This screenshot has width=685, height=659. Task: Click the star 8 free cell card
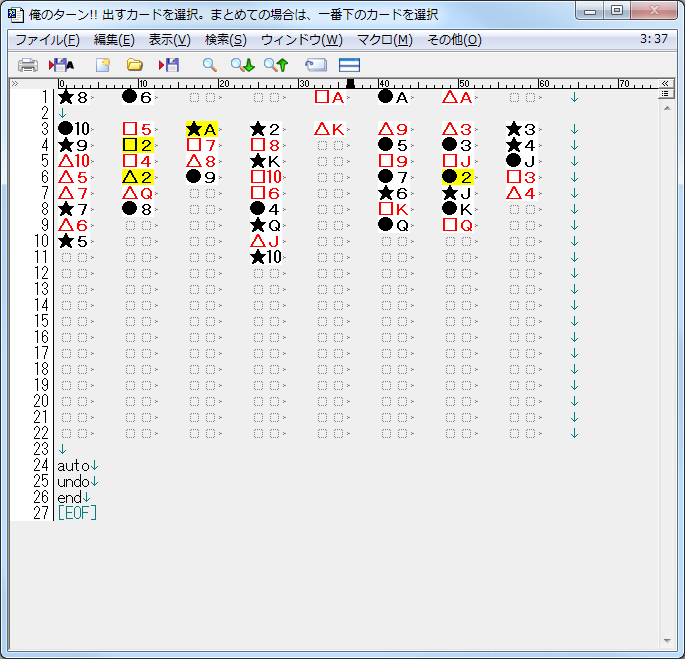pos(73,97)
